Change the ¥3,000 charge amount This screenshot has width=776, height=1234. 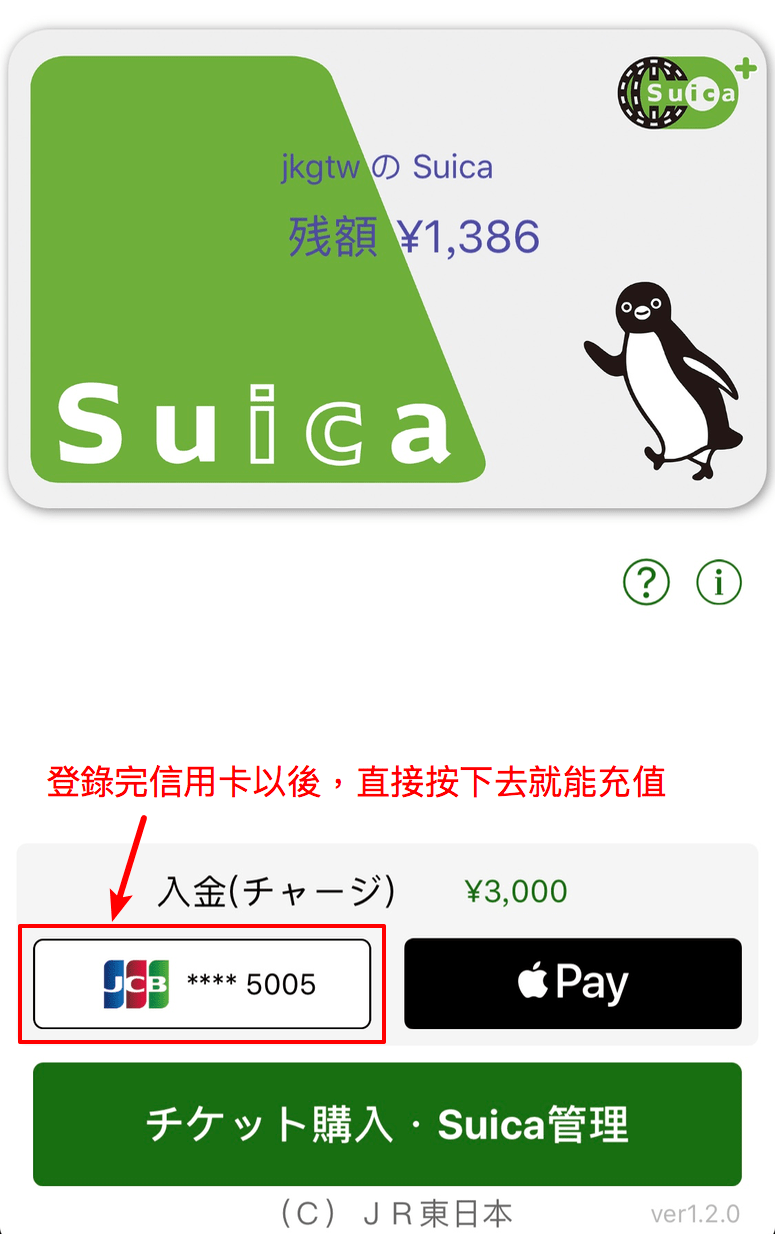516,891
